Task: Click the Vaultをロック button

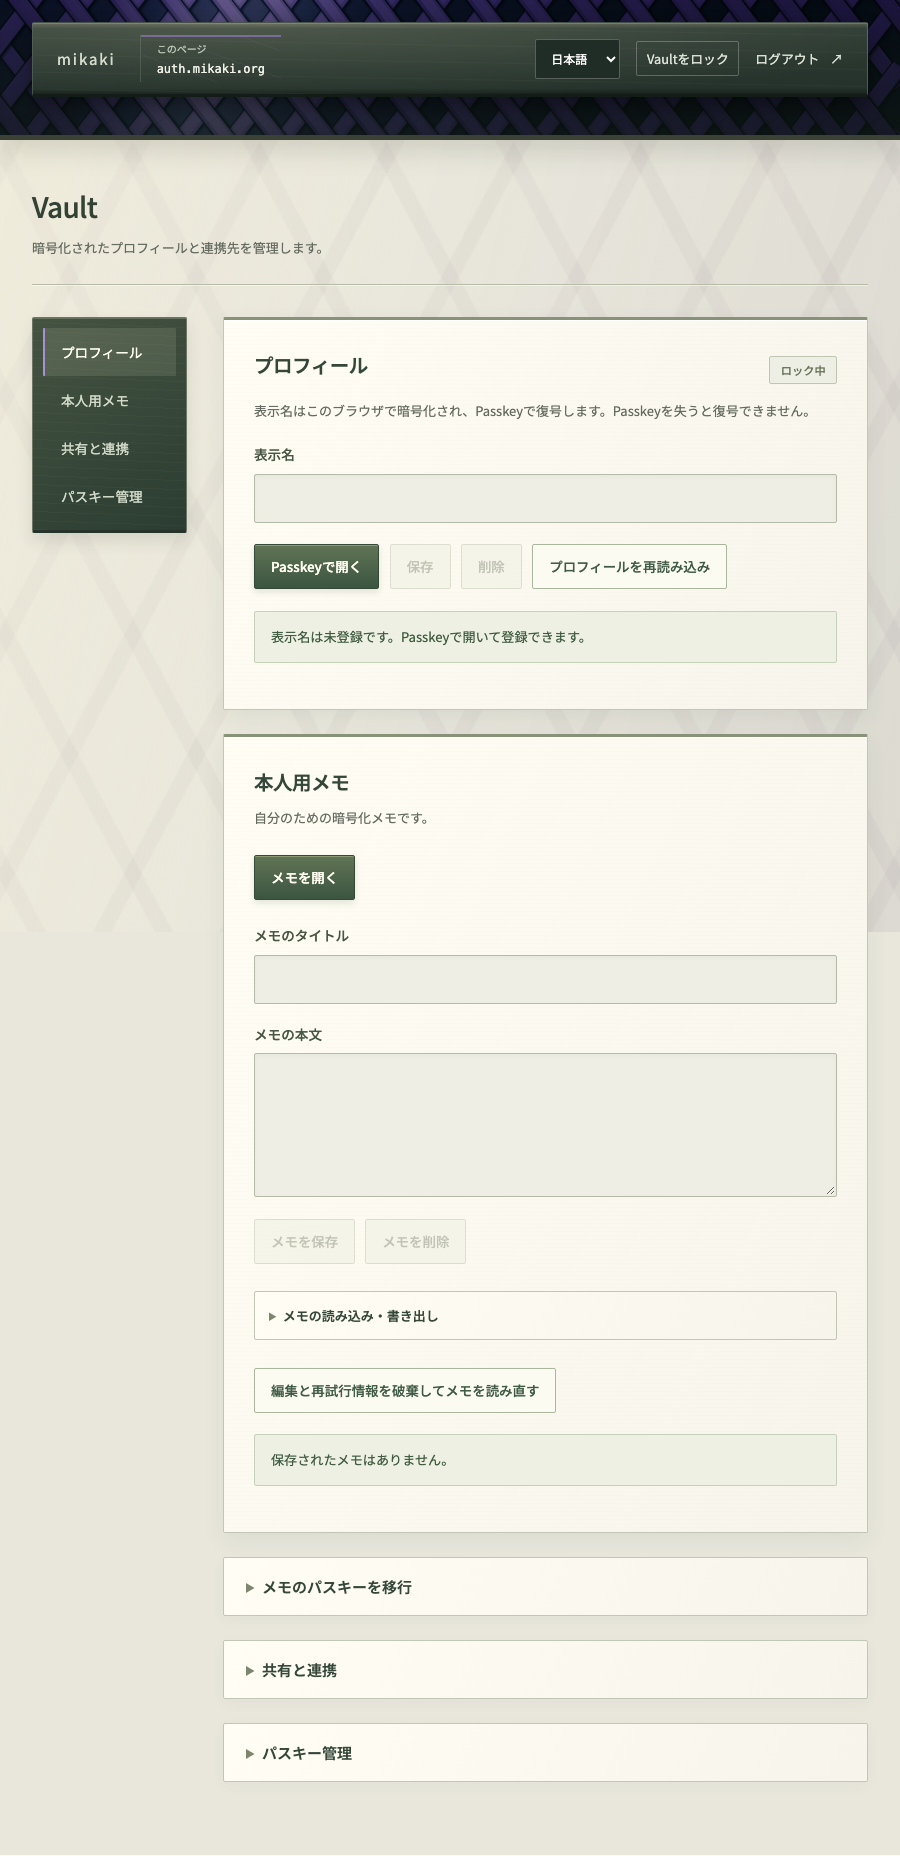Action: click(687, 59)
